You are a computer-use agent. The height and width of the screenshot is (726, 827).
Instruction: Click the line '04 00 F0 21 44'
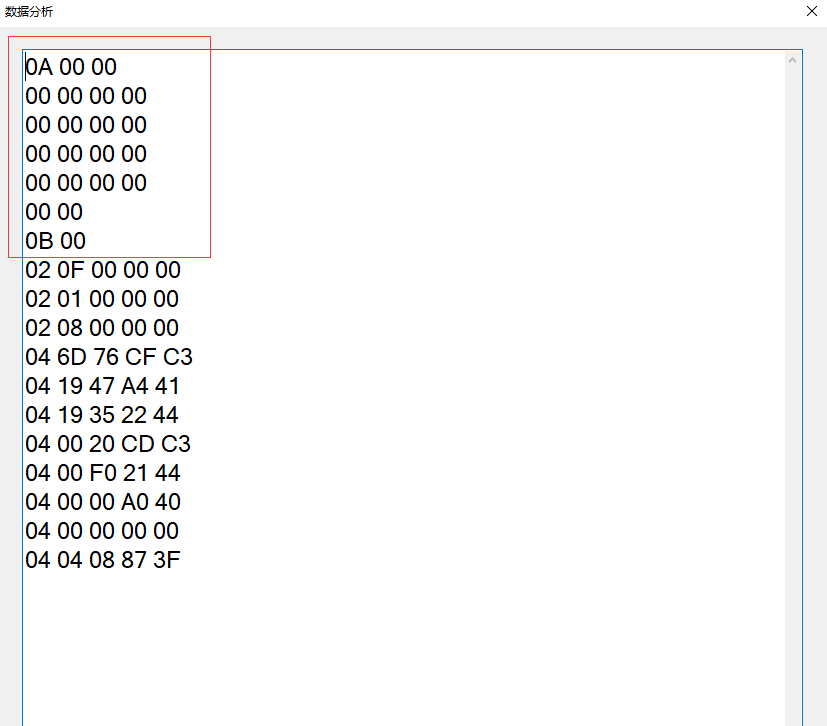(103, 473)
